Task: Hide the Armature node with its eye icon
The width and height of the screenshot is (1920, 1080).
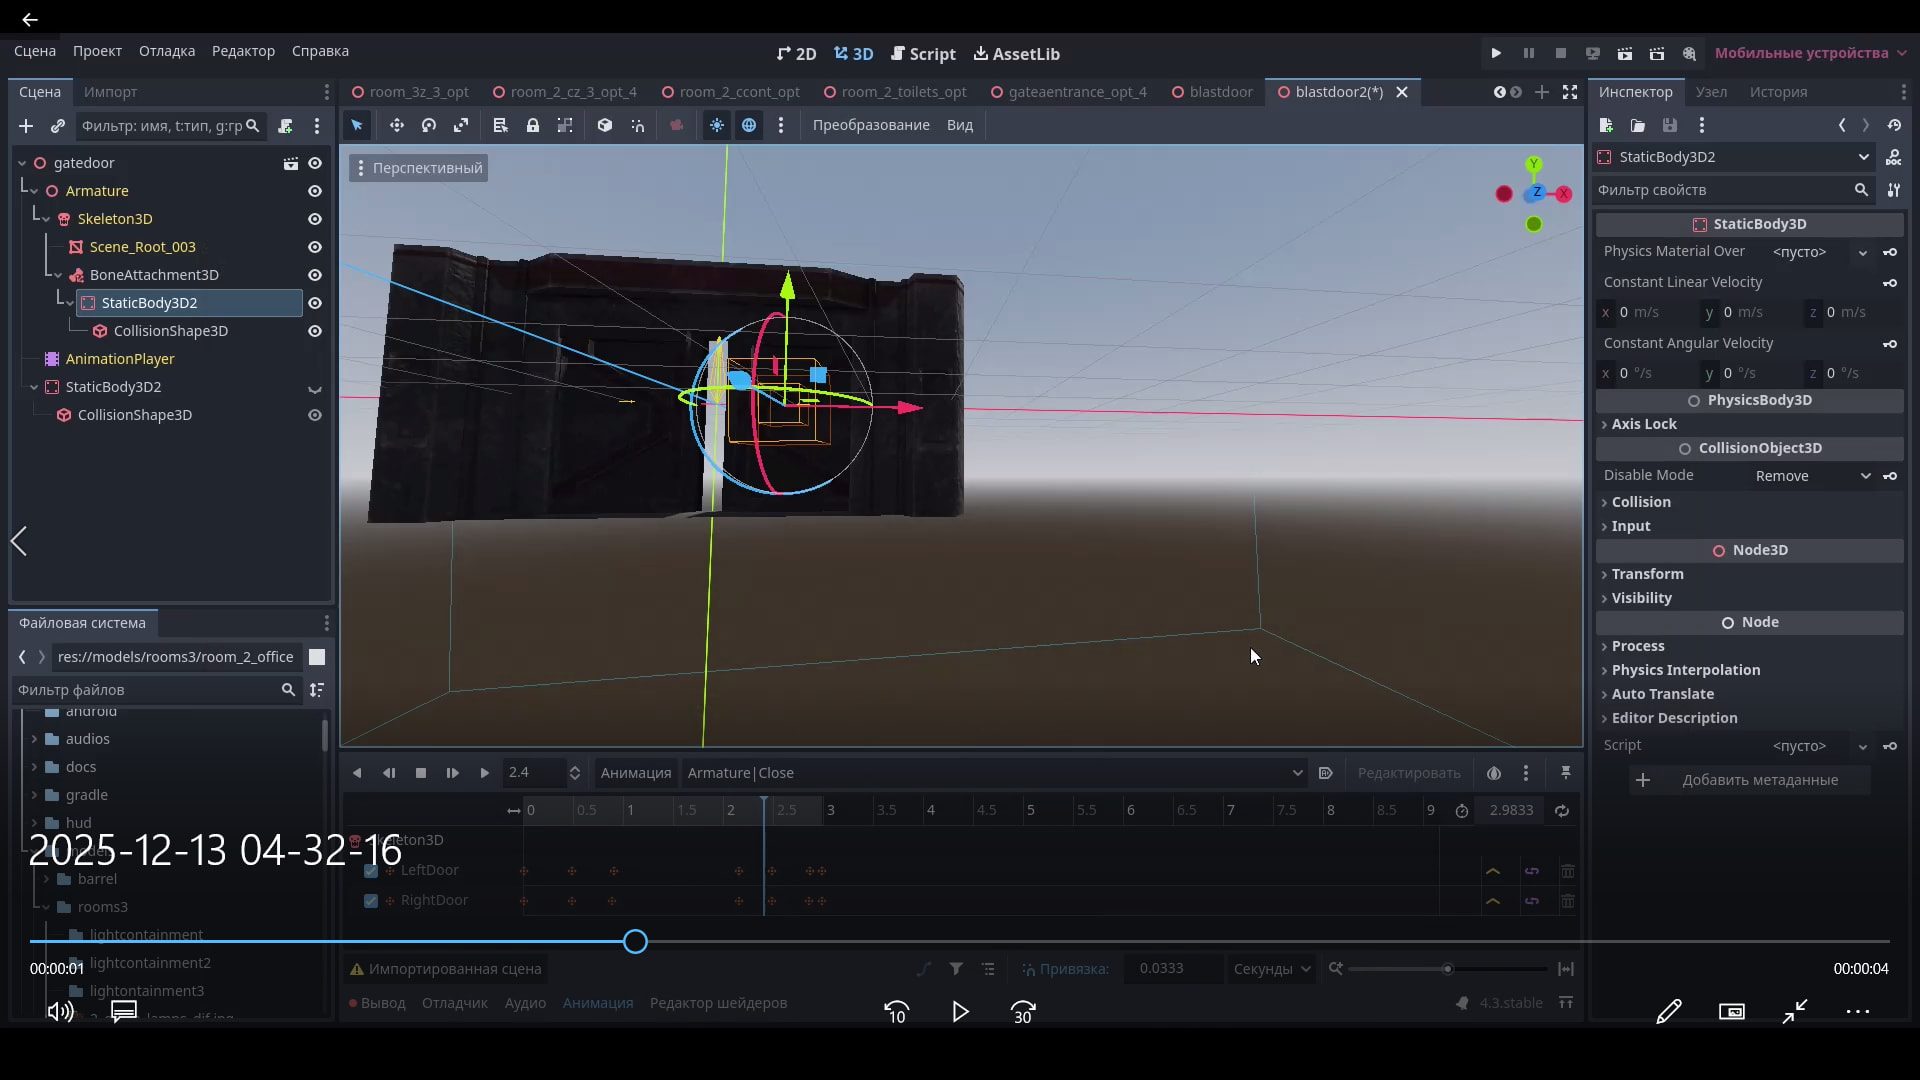Action: [315, 191]
